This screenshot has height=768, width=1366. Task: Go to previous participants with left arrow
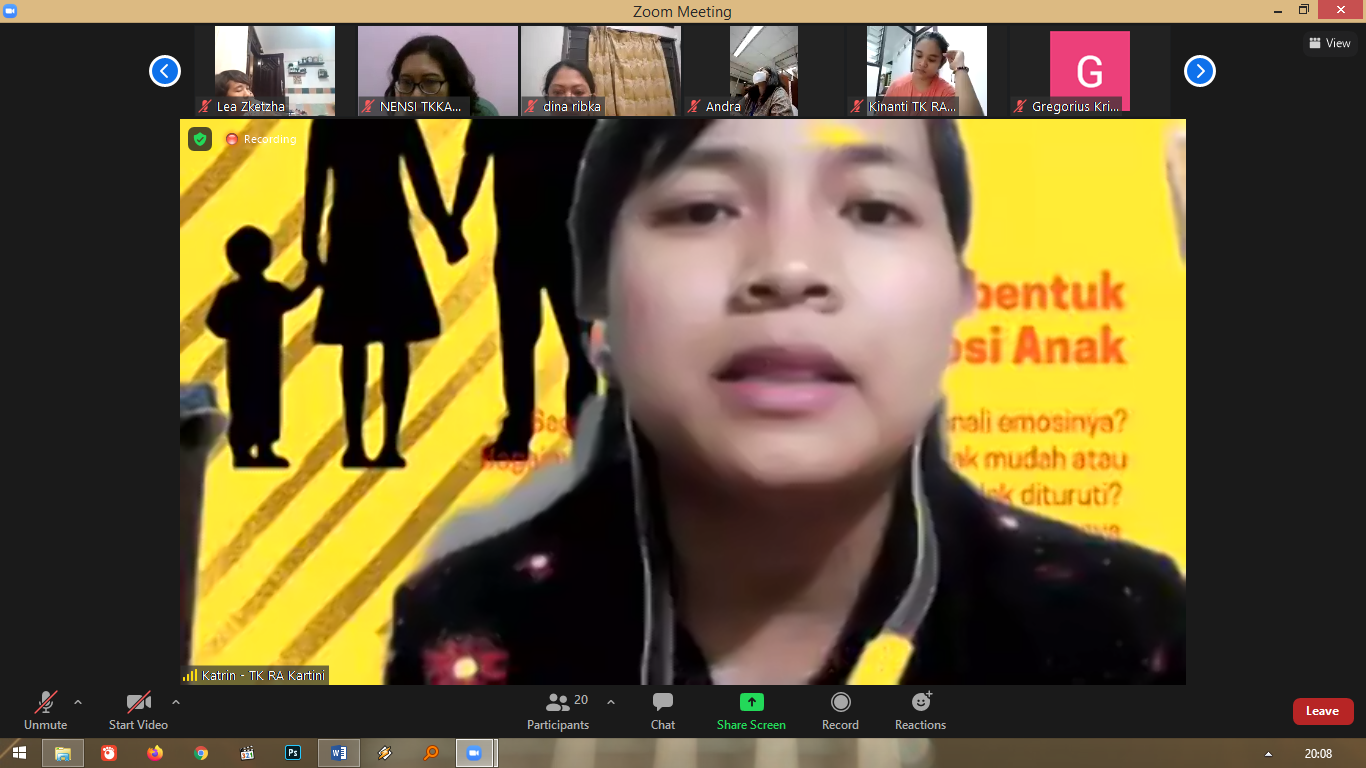point(165,71)
